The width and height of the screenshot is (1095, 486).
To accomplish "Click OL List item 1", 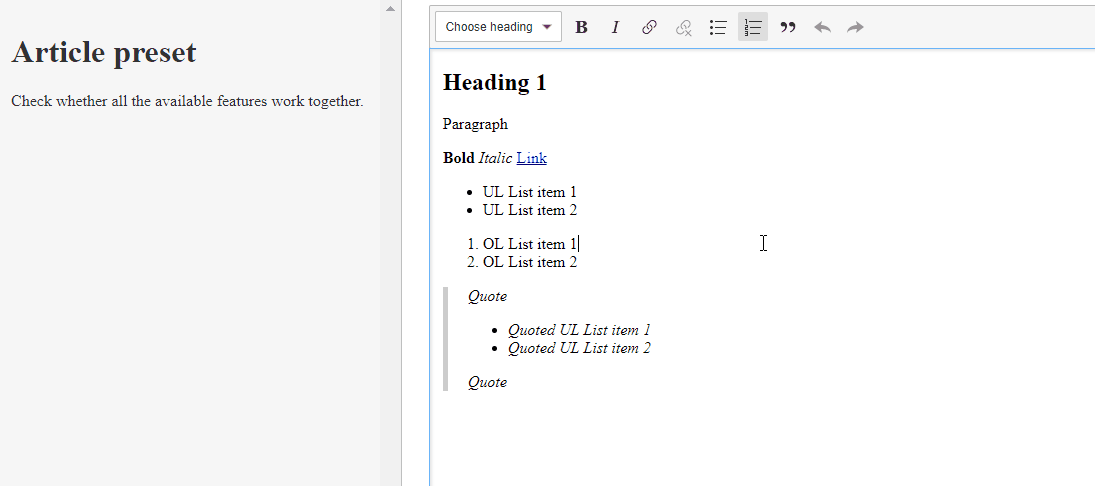I will coord(529,244).
